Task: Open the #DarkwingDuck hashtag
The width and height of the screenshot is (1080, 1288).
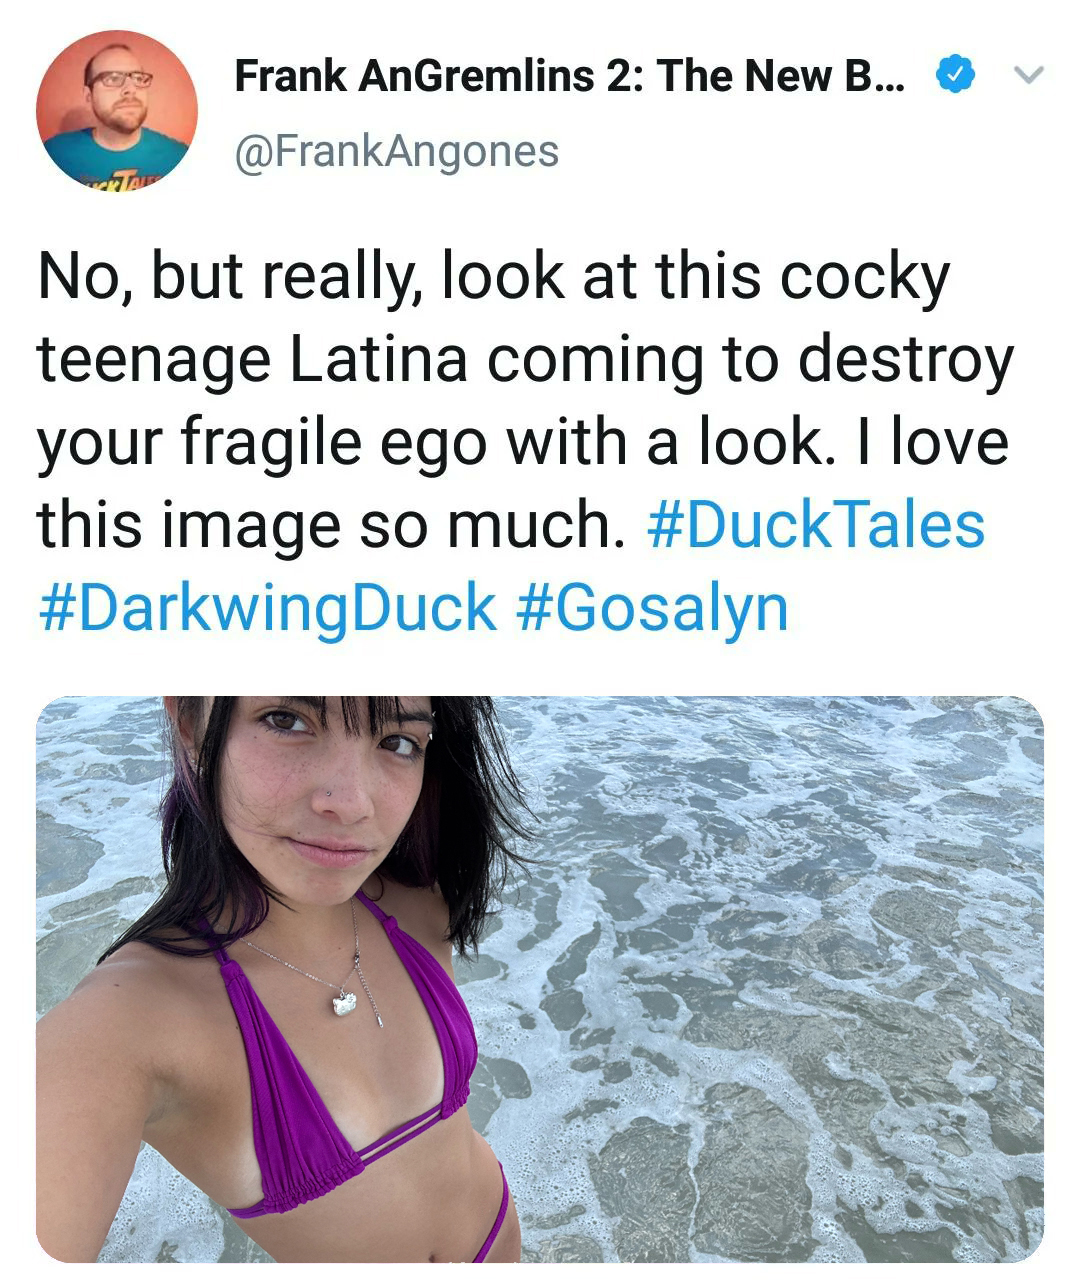Action: [267, 608]
